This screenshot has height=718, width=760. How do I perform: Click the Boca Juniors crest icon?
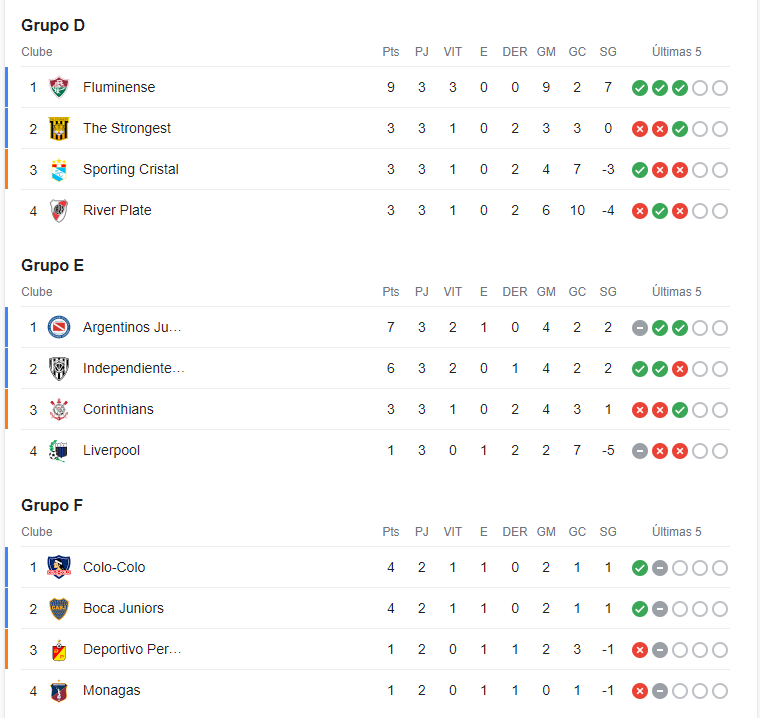pos(59,608)
